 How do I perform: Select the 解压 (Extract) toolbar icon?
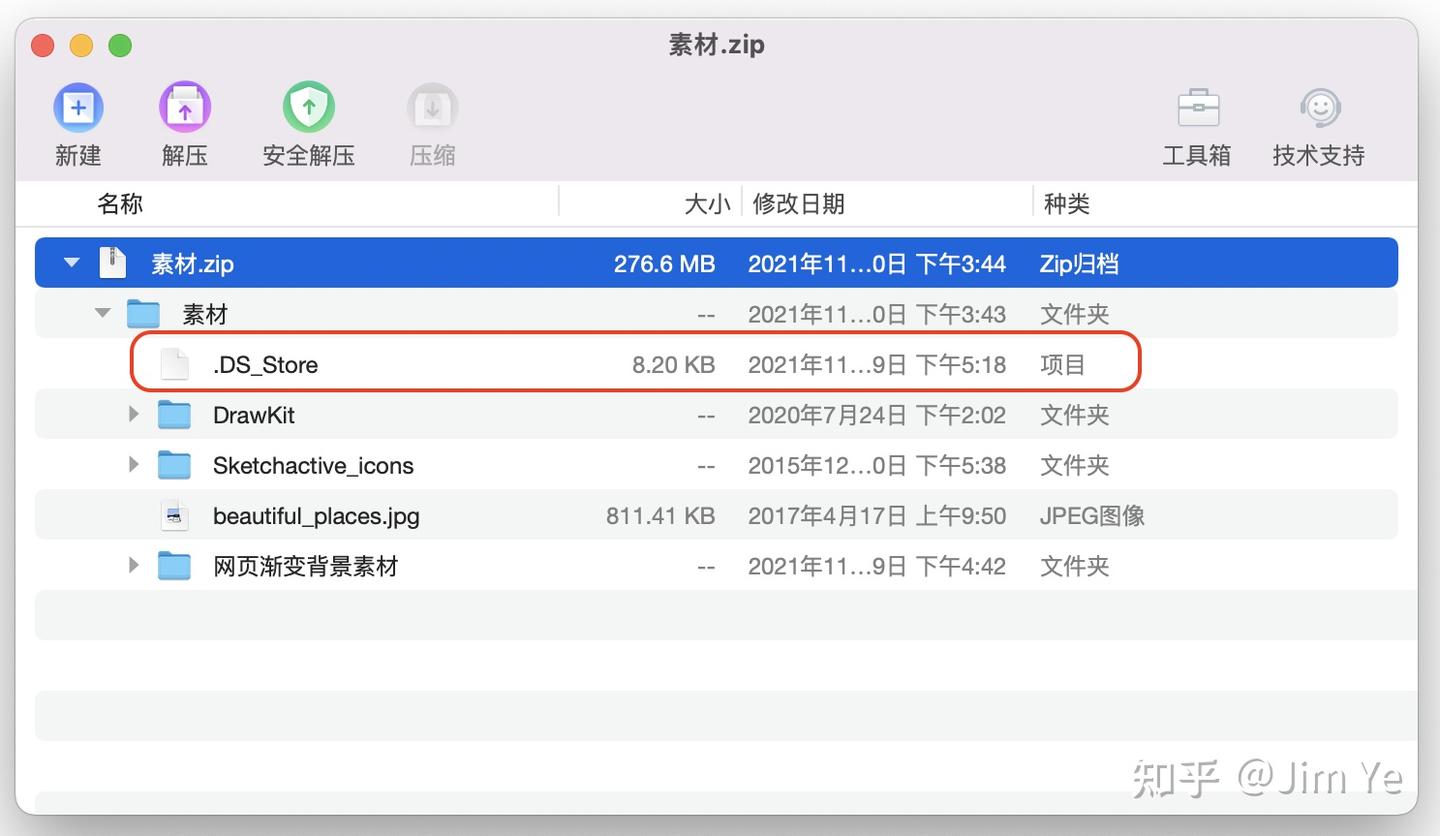(x=184, y=106)
